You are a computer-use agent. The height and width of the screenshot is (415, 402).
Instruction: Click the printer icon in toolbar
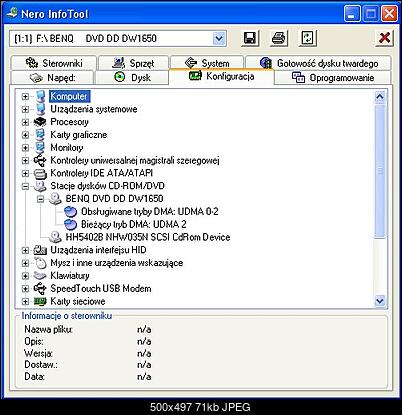click(x=279, y=38)
